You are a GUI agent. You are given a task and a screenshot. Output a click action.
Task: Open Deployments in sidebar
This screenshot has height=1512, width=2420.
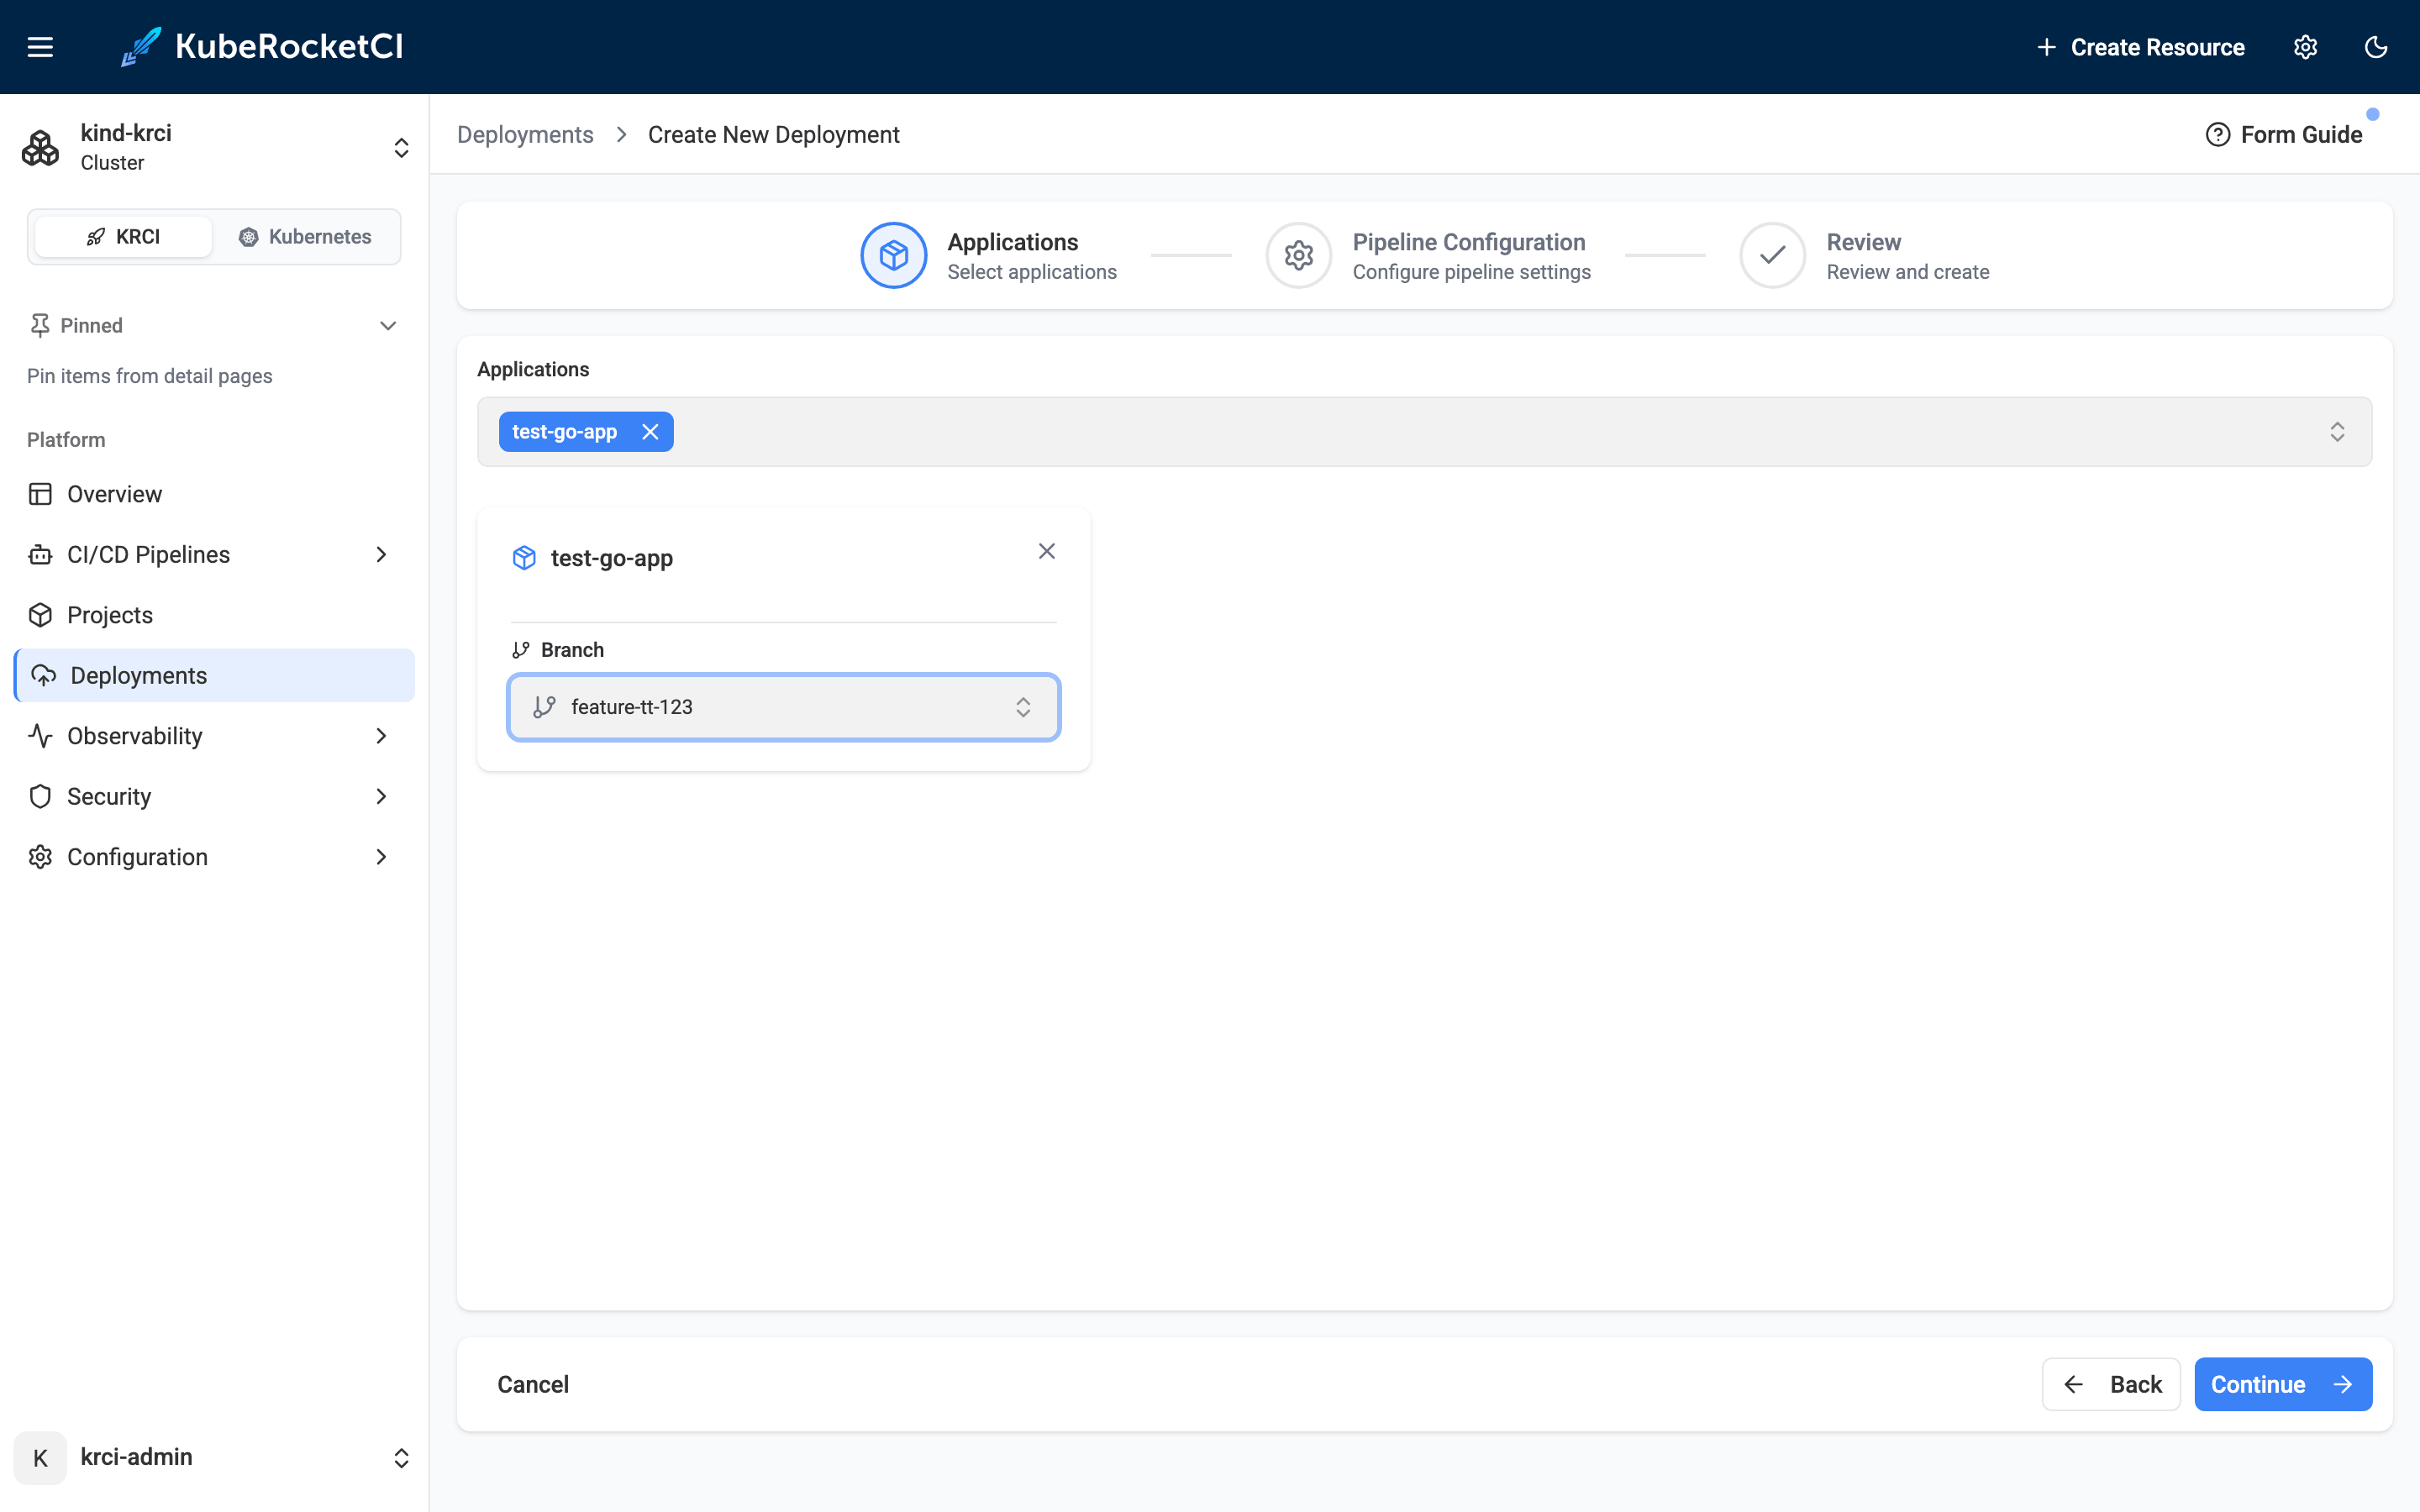[x=214, y=675]
